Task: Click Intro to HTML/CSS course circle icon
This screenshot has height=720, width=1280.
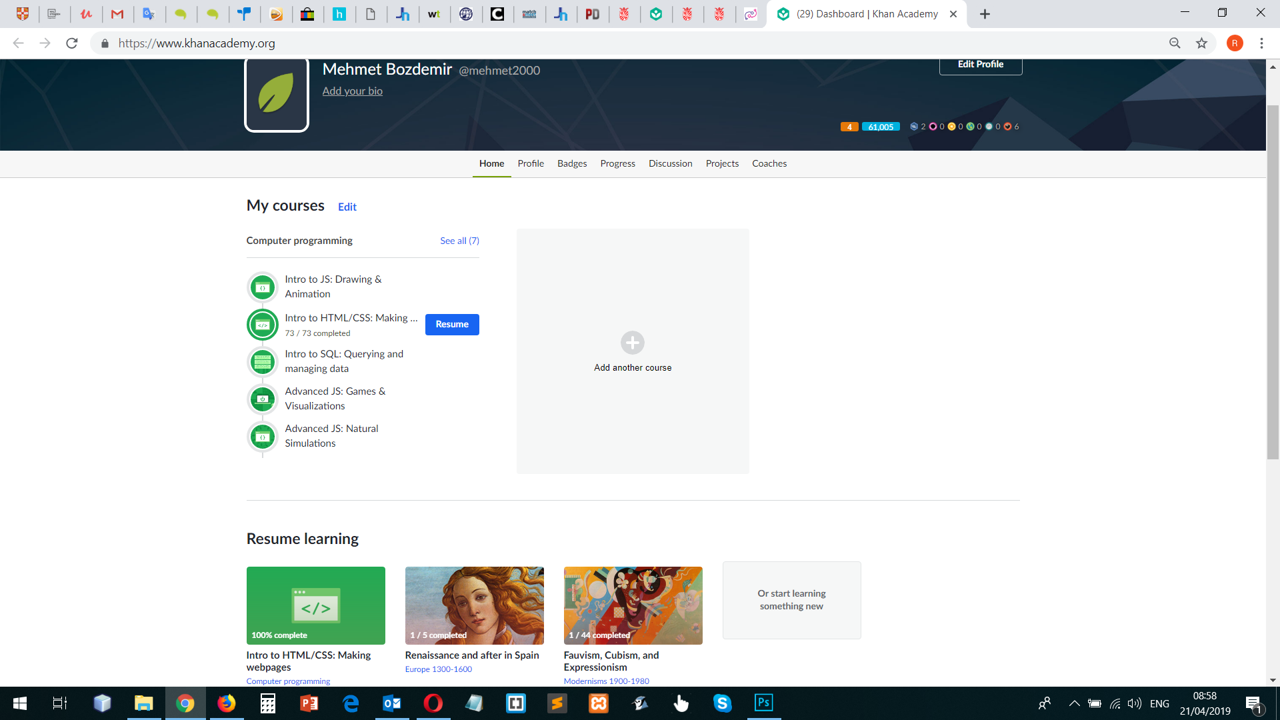Action: point(262,324)
